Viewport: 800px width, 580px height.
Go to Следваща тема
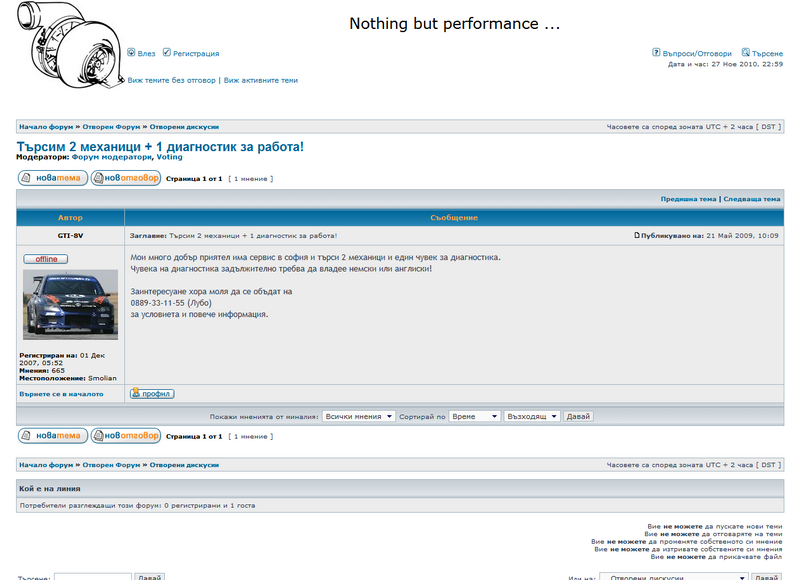point(752,199)
